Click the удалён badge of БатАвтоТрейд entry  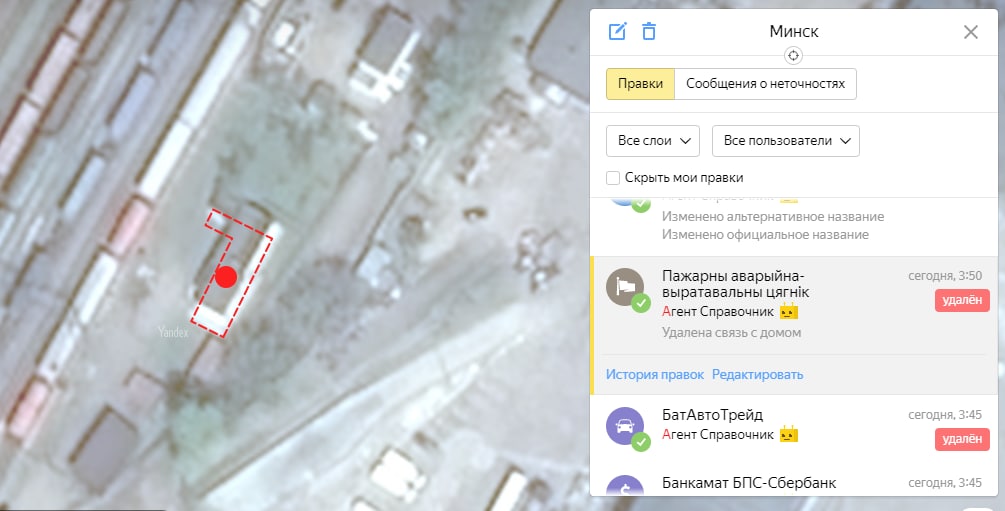click(962, 439)
